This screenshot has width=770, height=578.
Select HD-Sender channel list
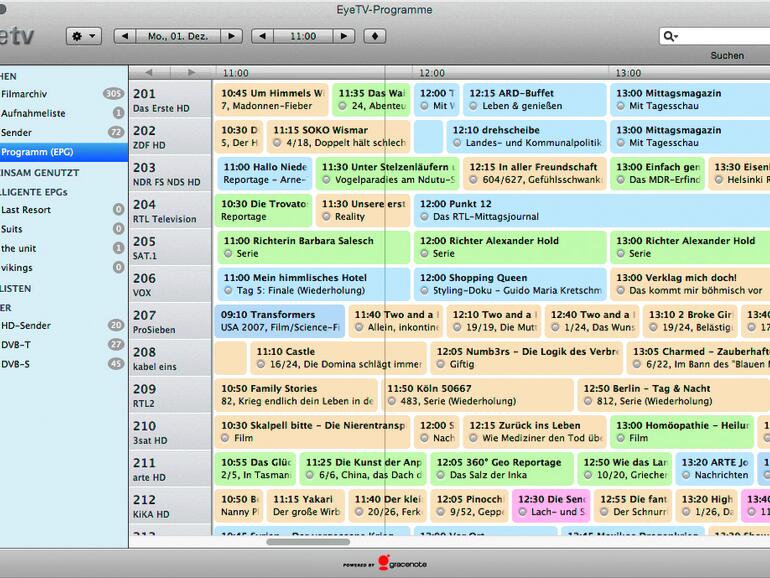[64, 325]
